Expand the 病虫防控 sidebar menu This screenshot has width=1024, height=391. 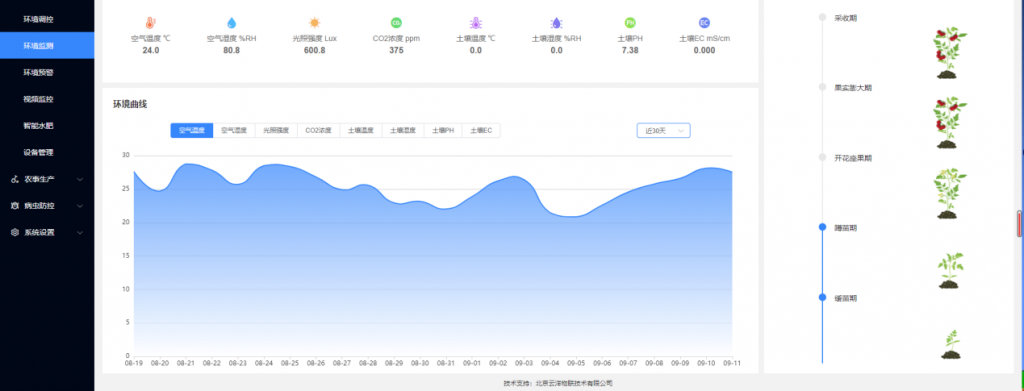(47, 206)
